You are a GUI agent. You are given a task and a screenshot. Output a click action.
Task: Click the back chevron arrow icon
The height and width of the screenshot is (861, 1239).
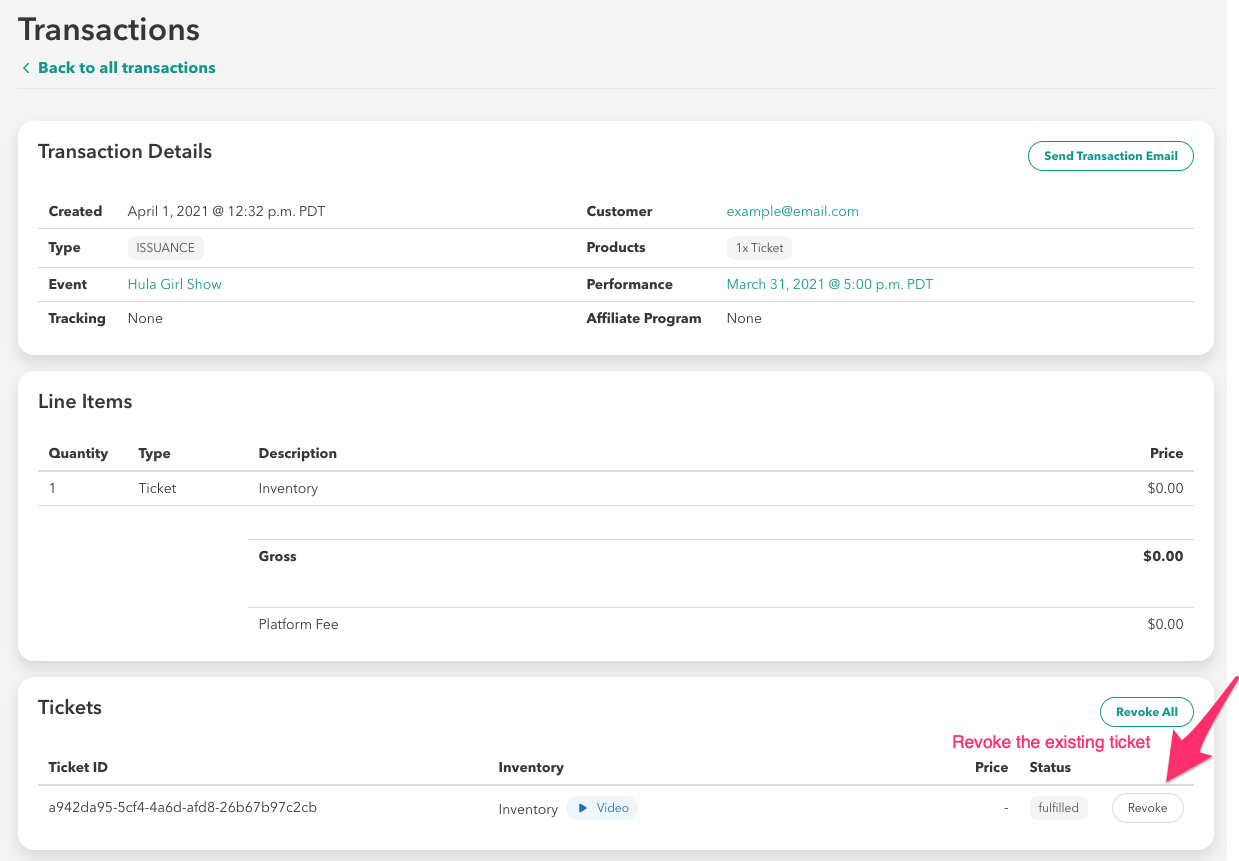26,68
